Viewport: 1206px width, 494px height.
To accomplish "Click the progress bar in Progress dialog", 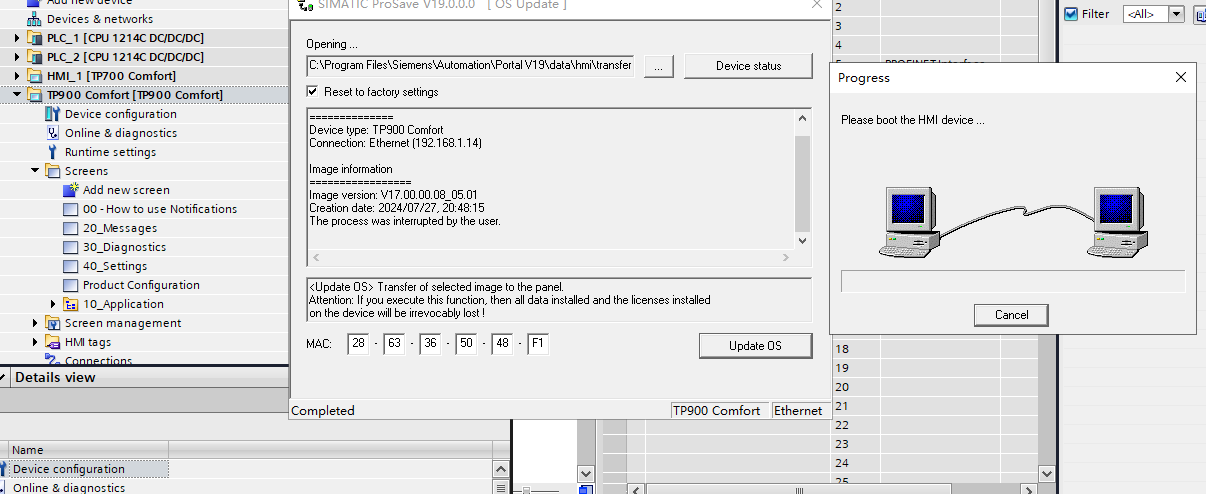I will tap(1013, 281).
